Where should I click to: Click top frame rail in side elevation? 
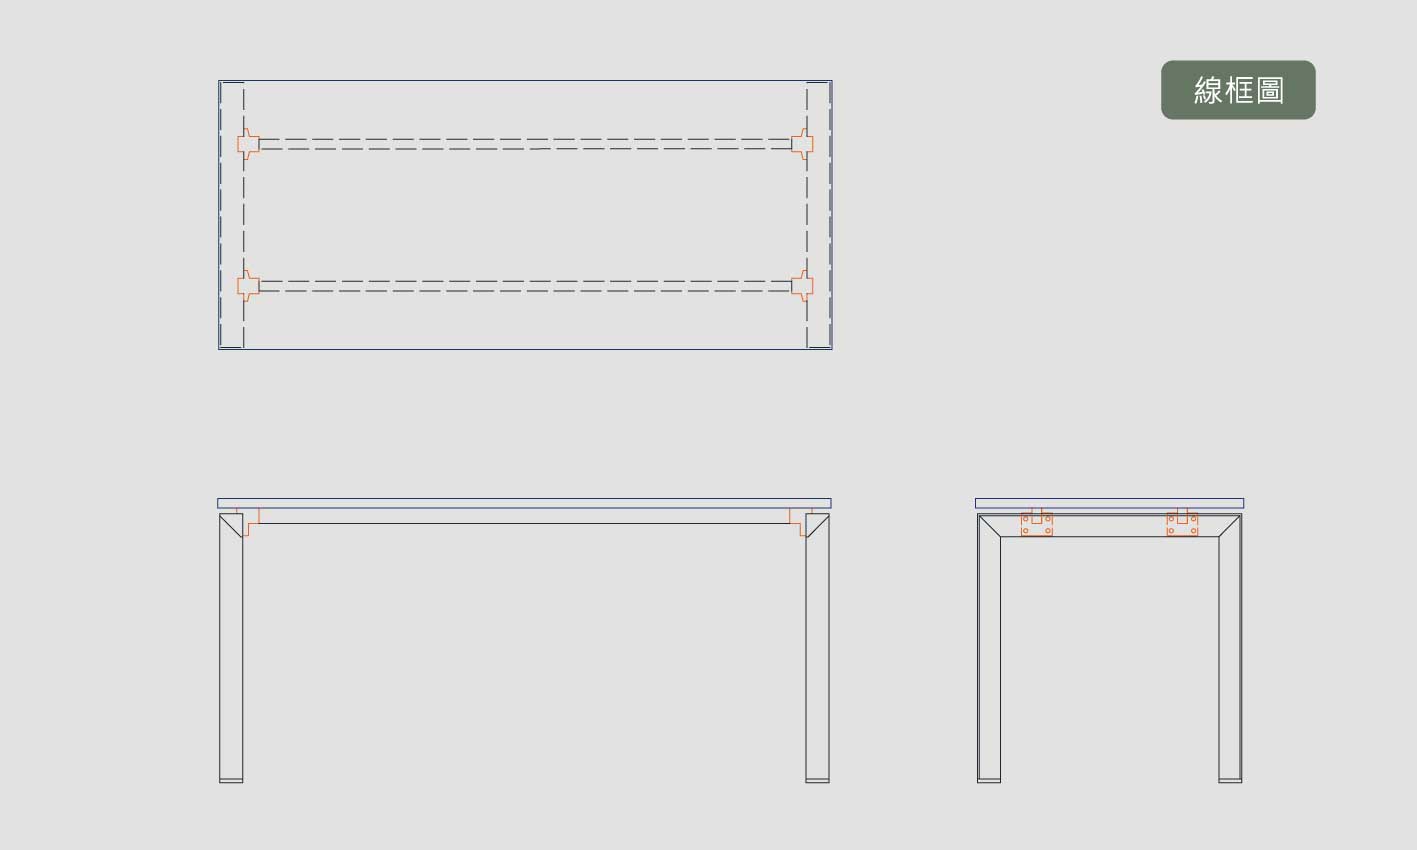click(1110, 525)
